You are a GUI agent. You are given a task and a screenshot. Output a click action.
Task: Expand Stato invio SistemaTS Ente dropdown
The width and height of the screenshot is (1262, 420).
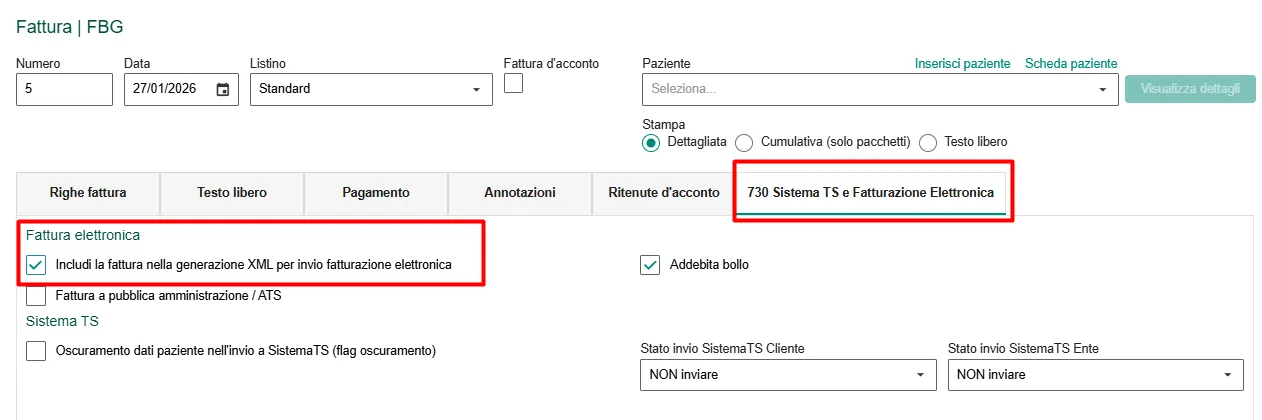pyautogui.click(x=1228, y=375)
